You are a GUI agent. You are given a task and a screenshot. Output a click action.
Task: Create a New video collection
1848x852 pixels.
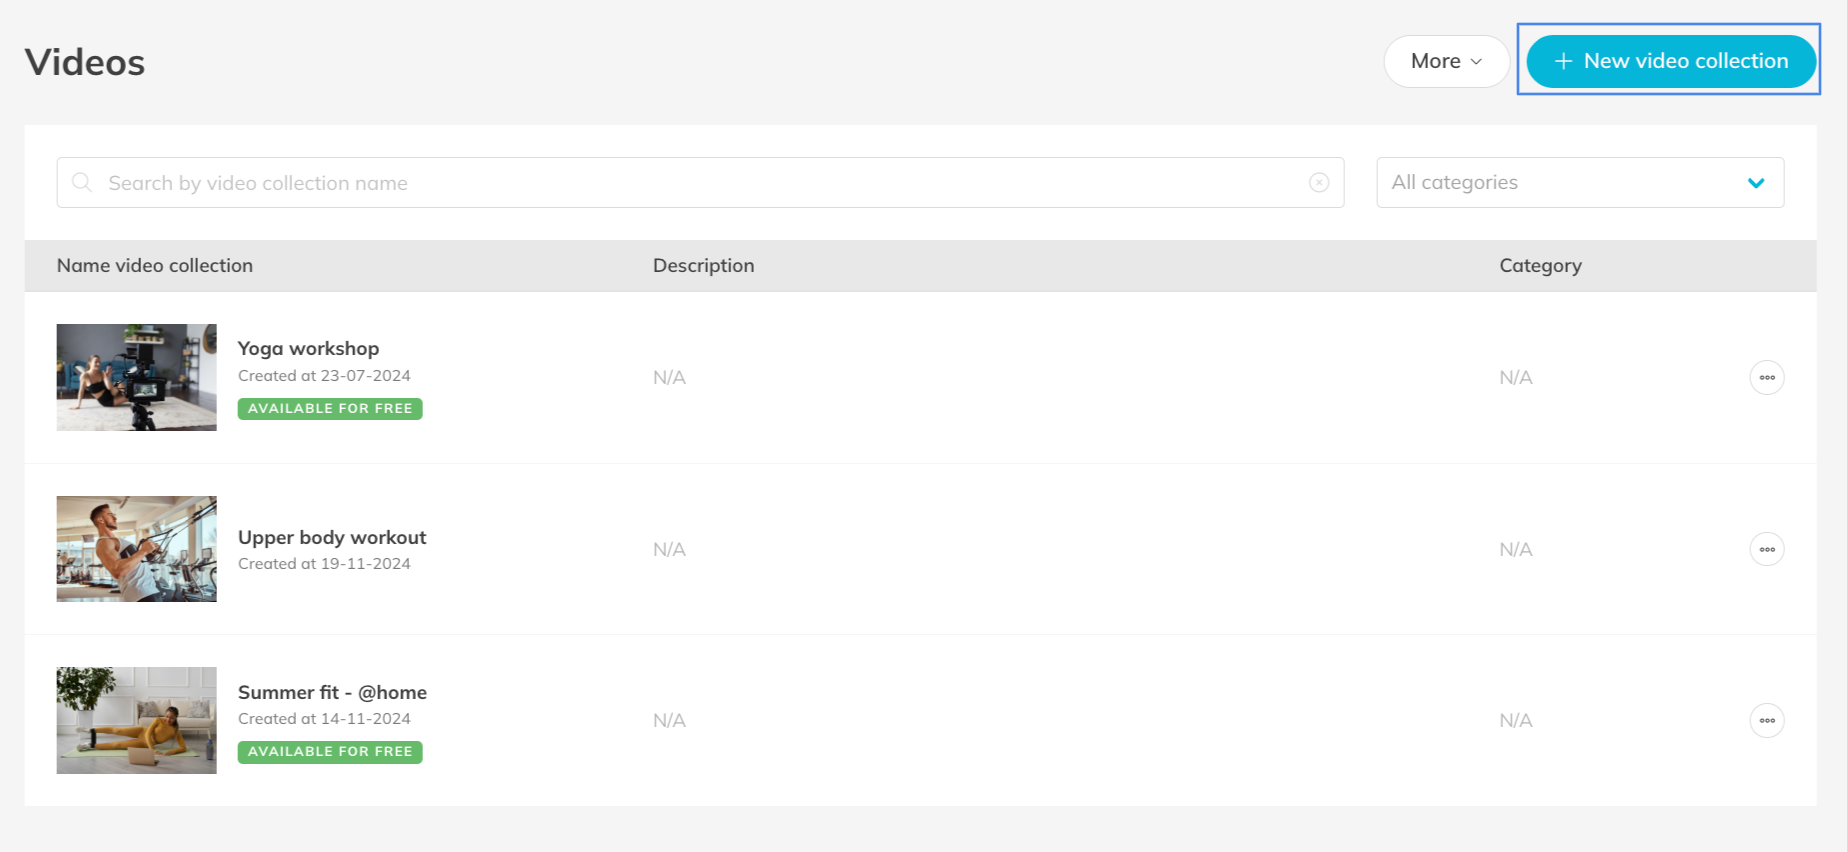point(1671,61)
